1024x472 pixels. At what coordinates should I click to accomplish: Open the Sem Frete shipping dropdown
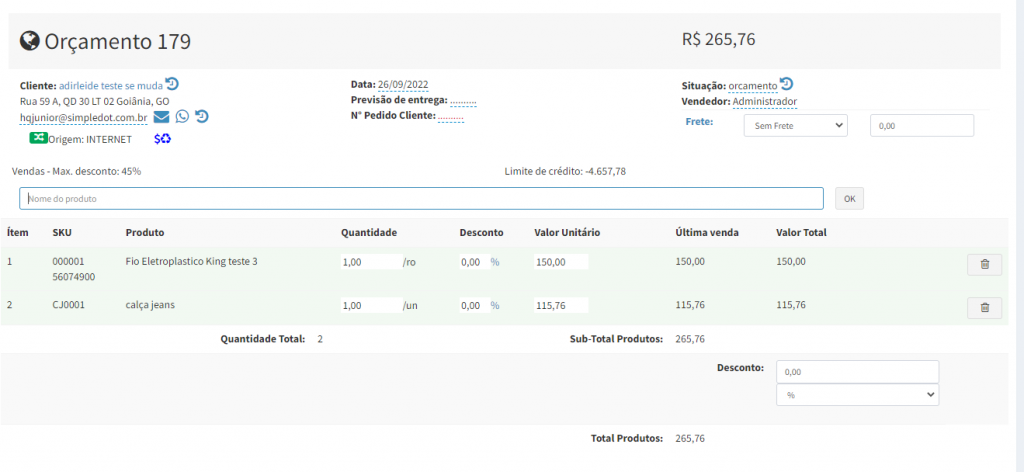tap(795, 126)
